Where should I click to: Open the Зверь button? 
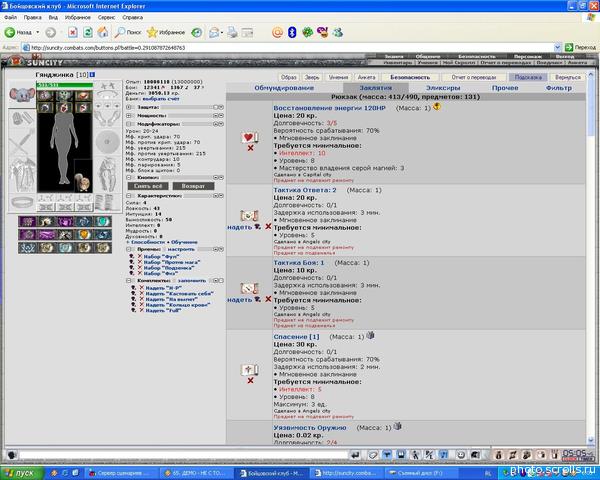point(312,77)
